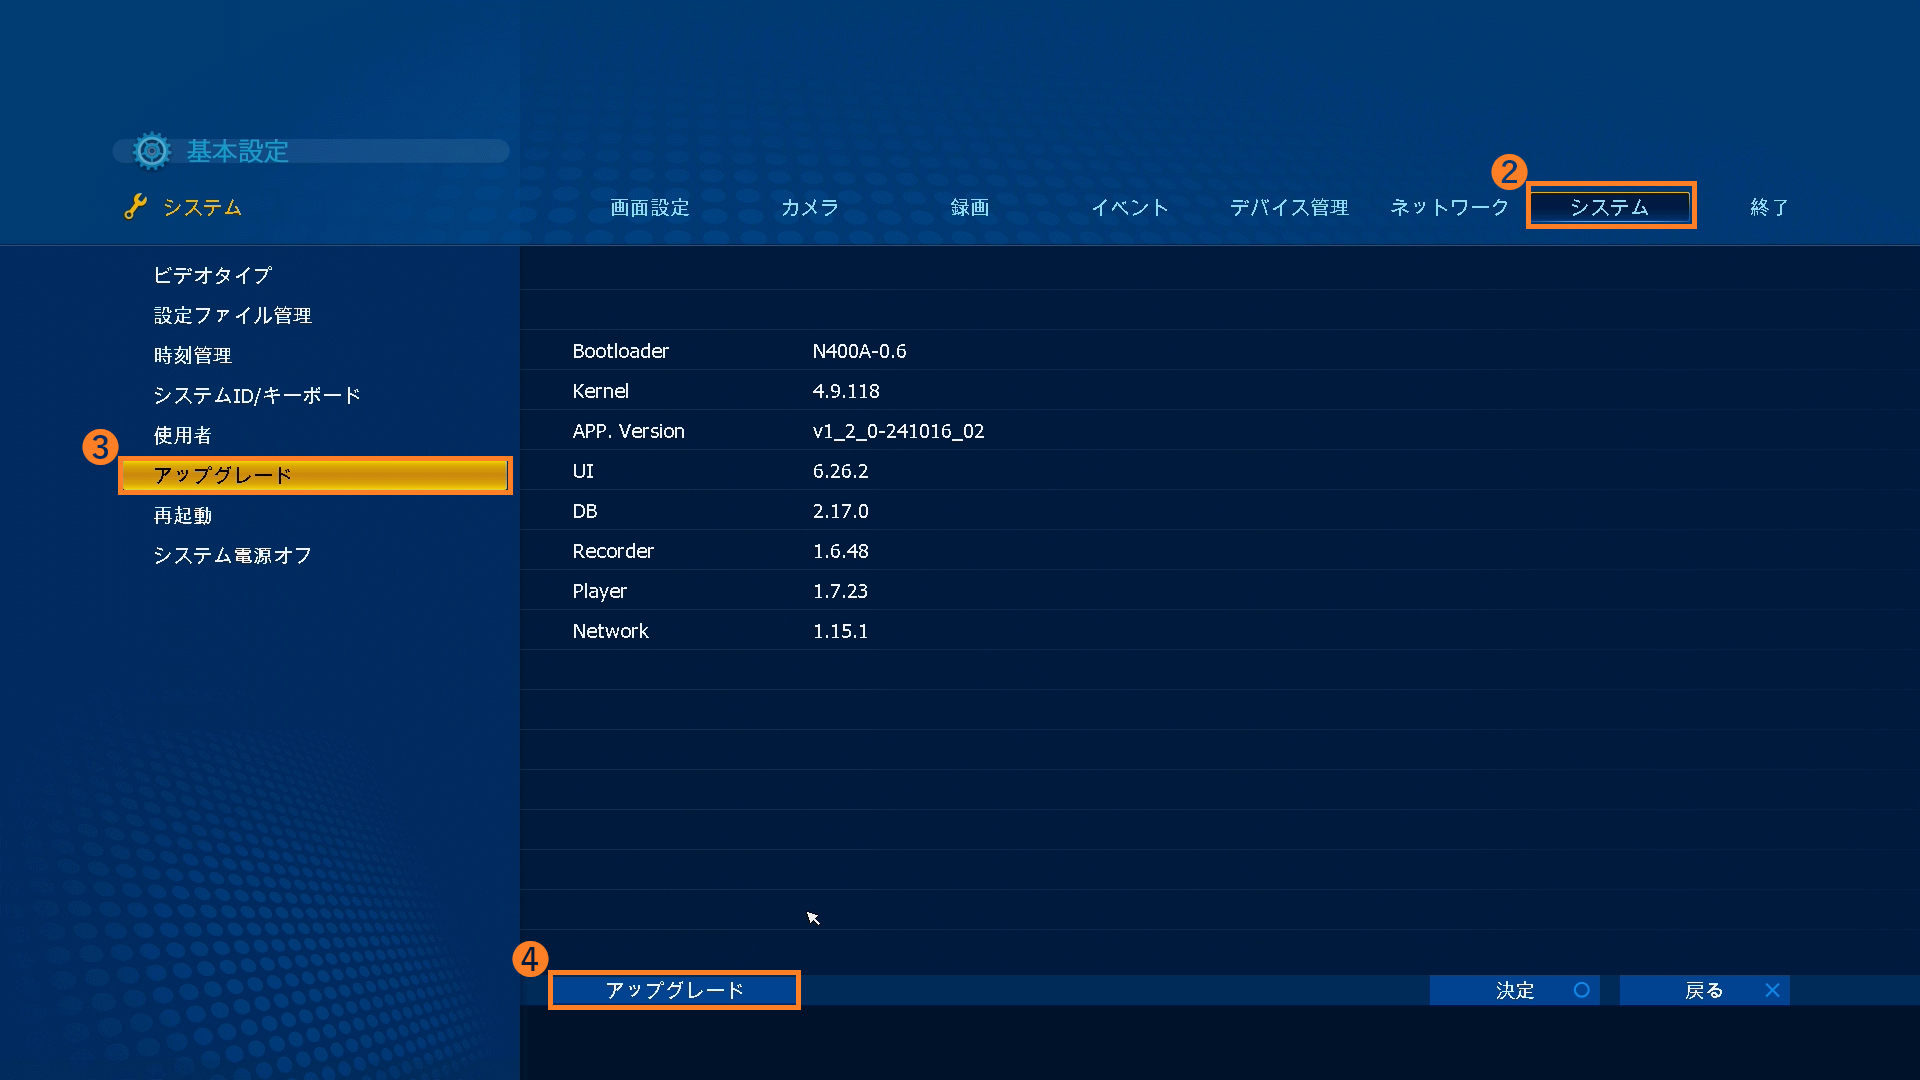Click the circle icon on 決定 button
This screenshot has width=1920, height=1080.
(x=1581, y=990)
